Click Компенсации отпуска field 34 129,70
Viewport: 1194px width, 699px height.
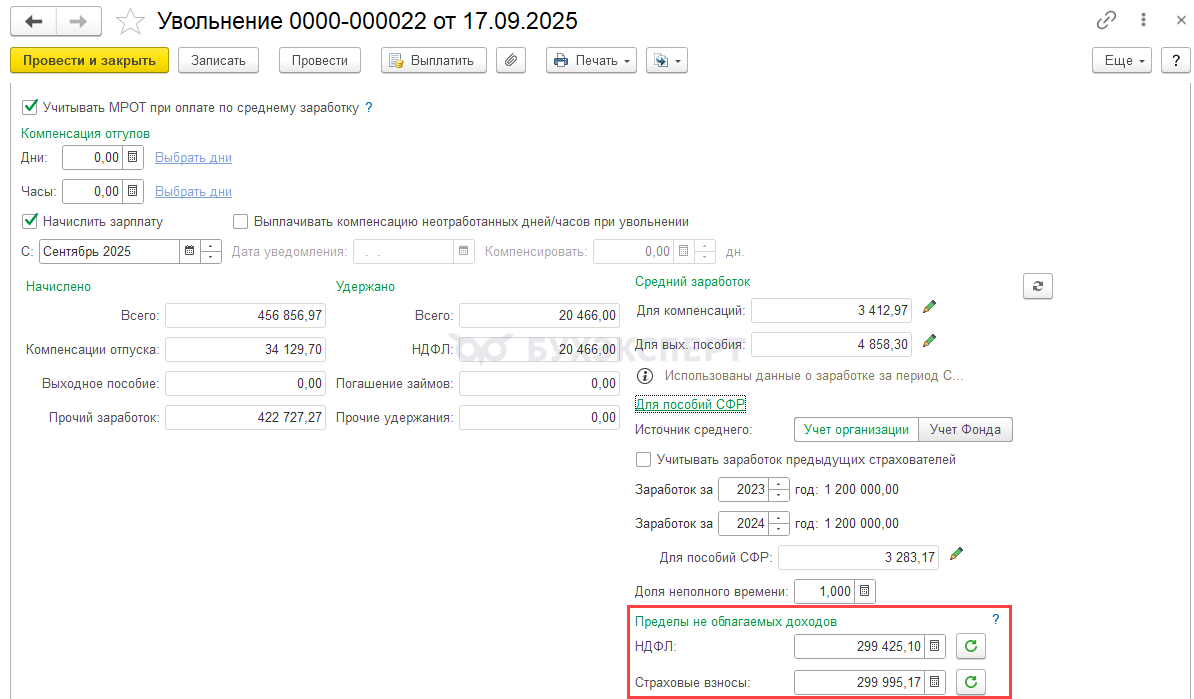[245, 350]
